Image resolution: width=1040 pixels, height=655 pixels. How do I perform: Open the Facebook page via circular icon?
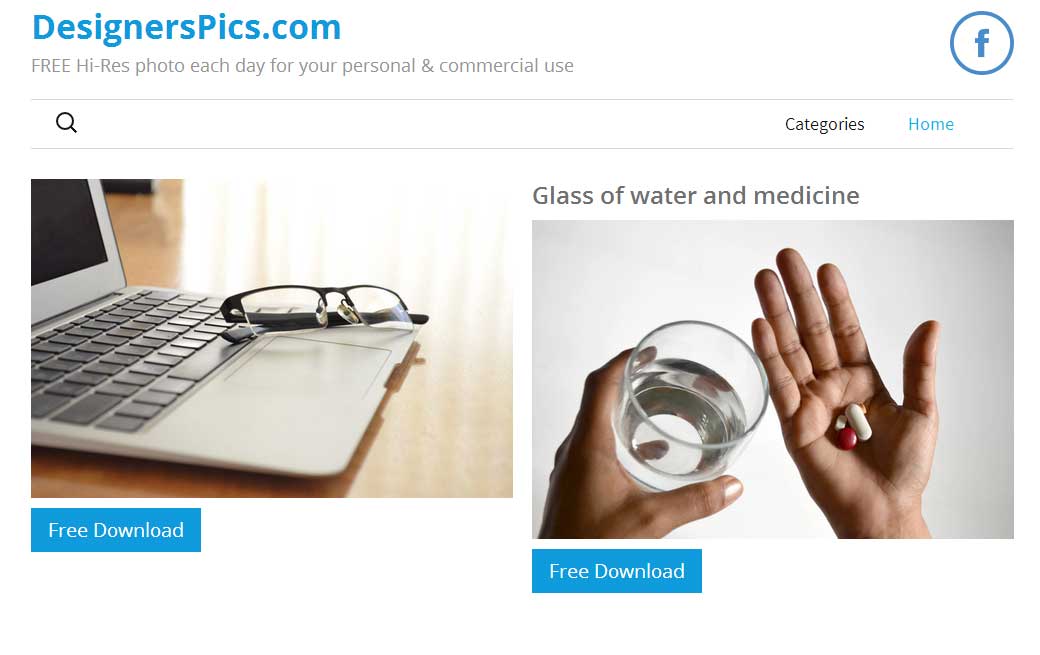[981, 43]
